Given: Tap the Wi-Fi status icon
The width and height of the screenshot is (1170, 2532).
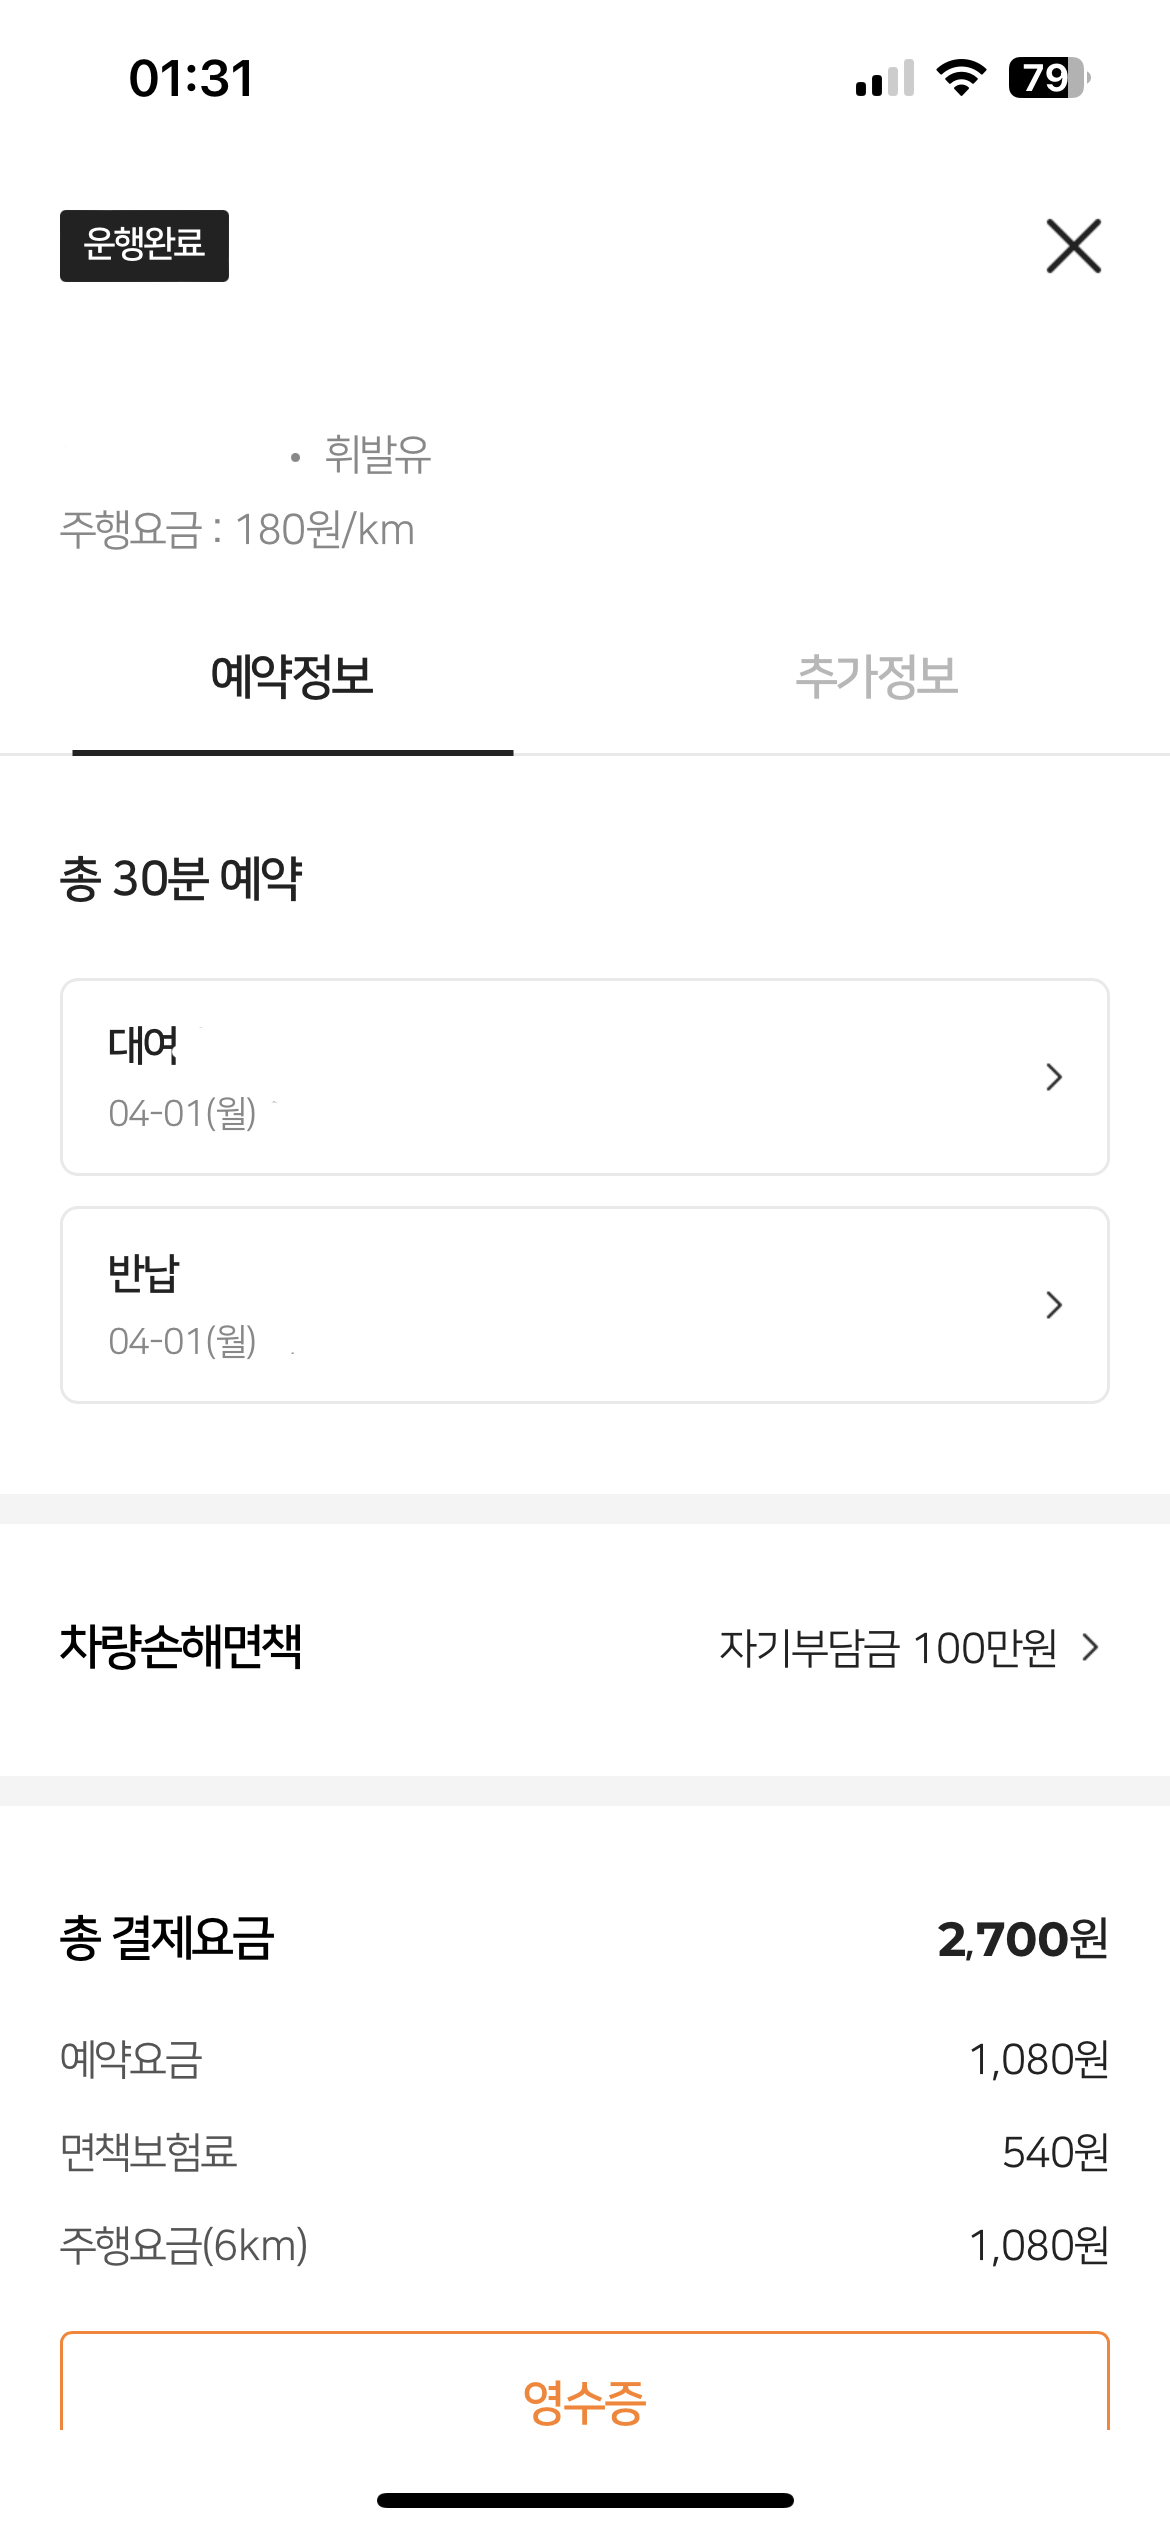Looking at the screenshot, I should tap(961, 78).
